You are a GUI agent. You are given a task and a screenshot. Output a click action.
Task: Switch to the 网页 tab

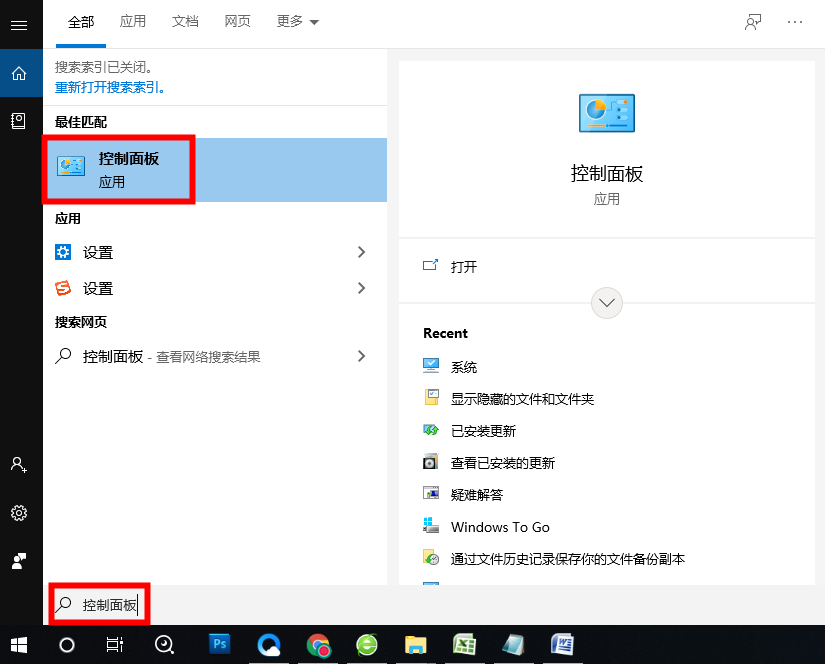(237, 21)
